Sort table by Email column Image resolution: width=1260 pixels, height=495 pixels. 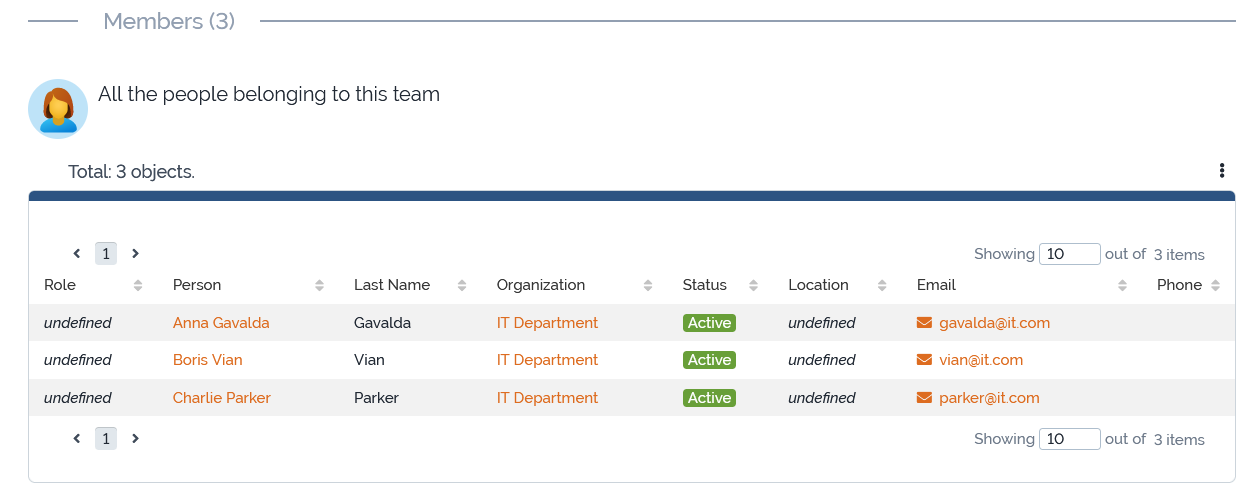(936, 285)
